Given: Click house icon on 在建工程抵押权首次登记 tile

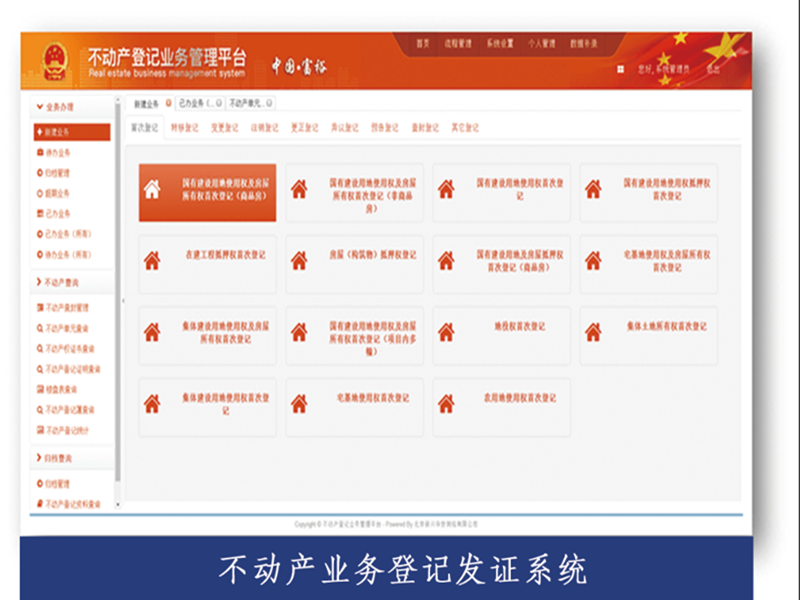Looking at the screenshot, I should coord(152,260).
